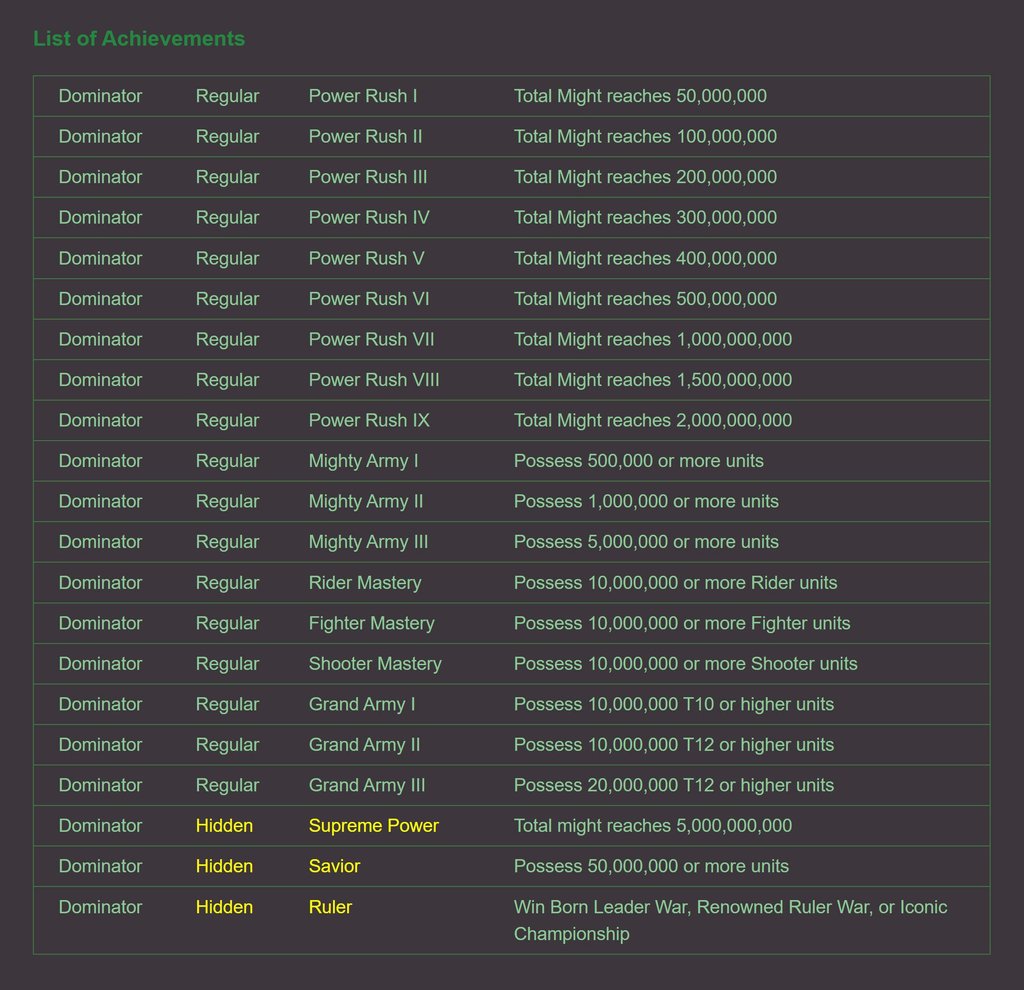Click Dominator in the Ruler row
Screen dimensions: 1024x990
pos(101,908)
